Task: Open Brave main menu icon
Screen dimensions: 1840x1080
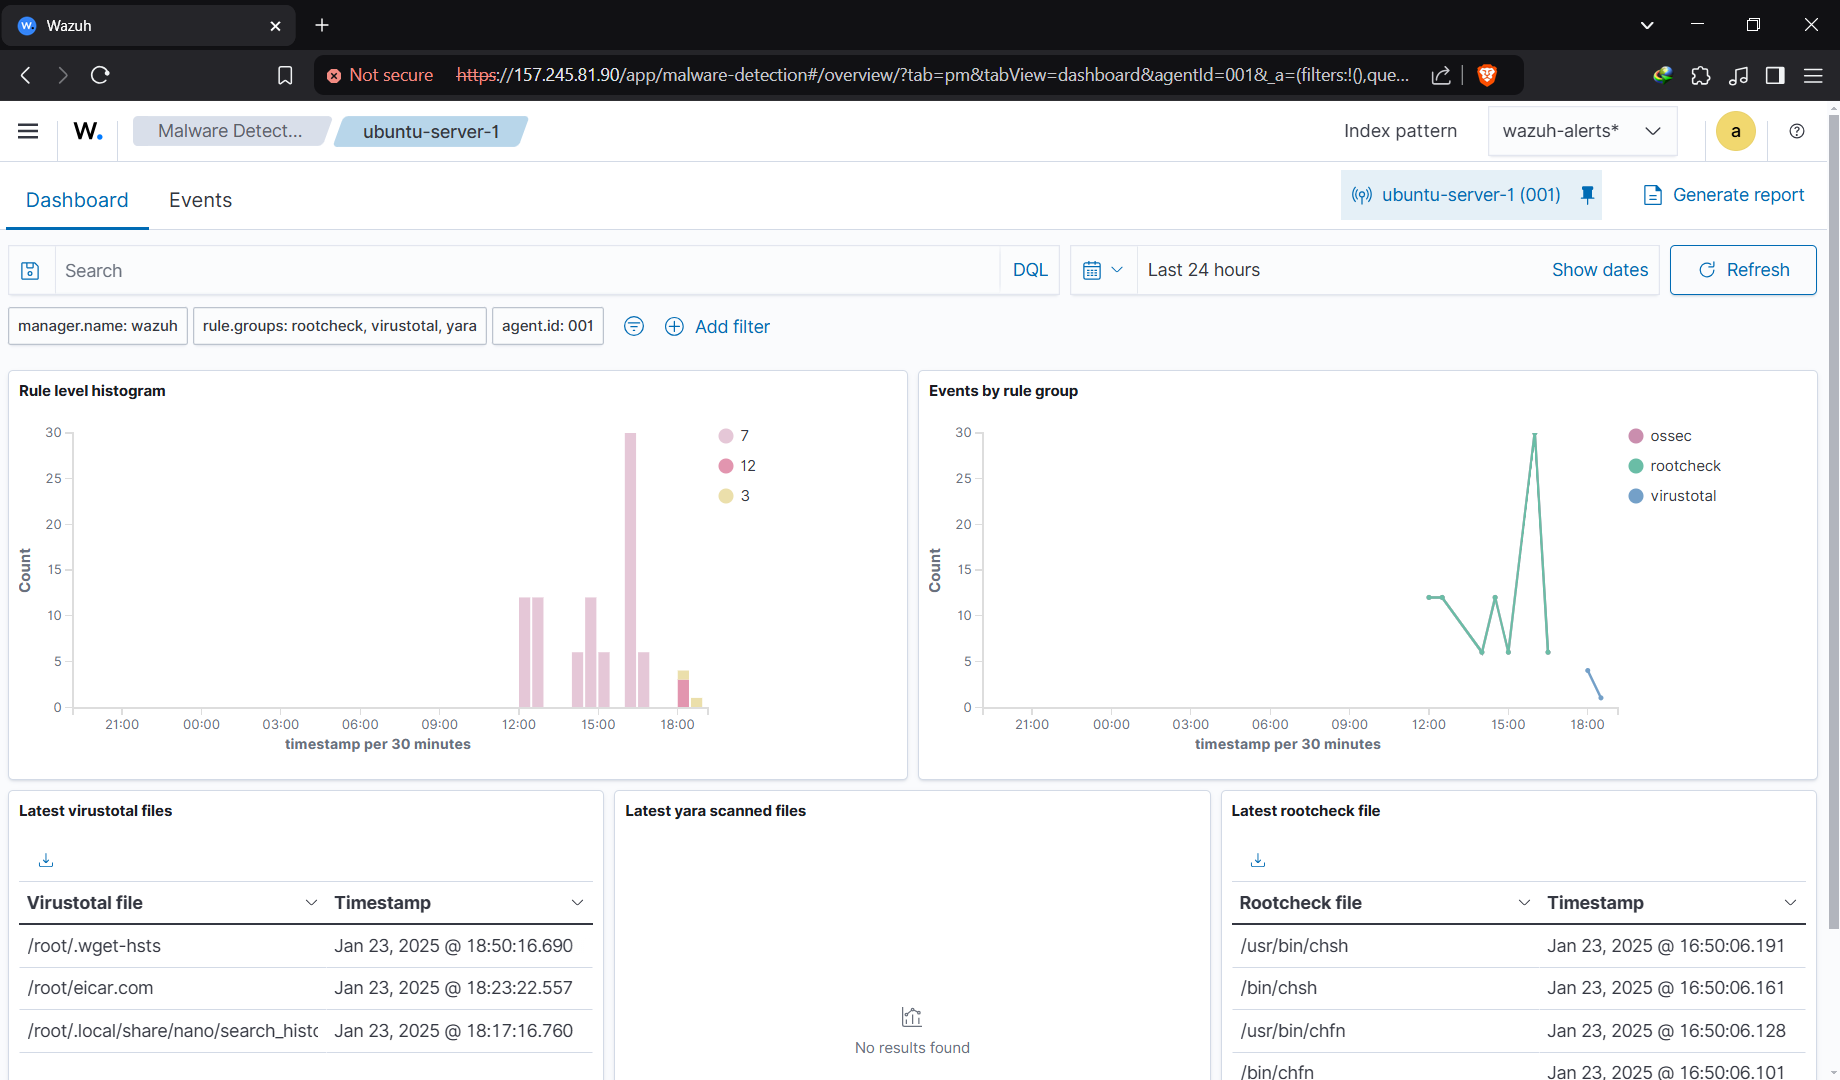Action: 1813,75
